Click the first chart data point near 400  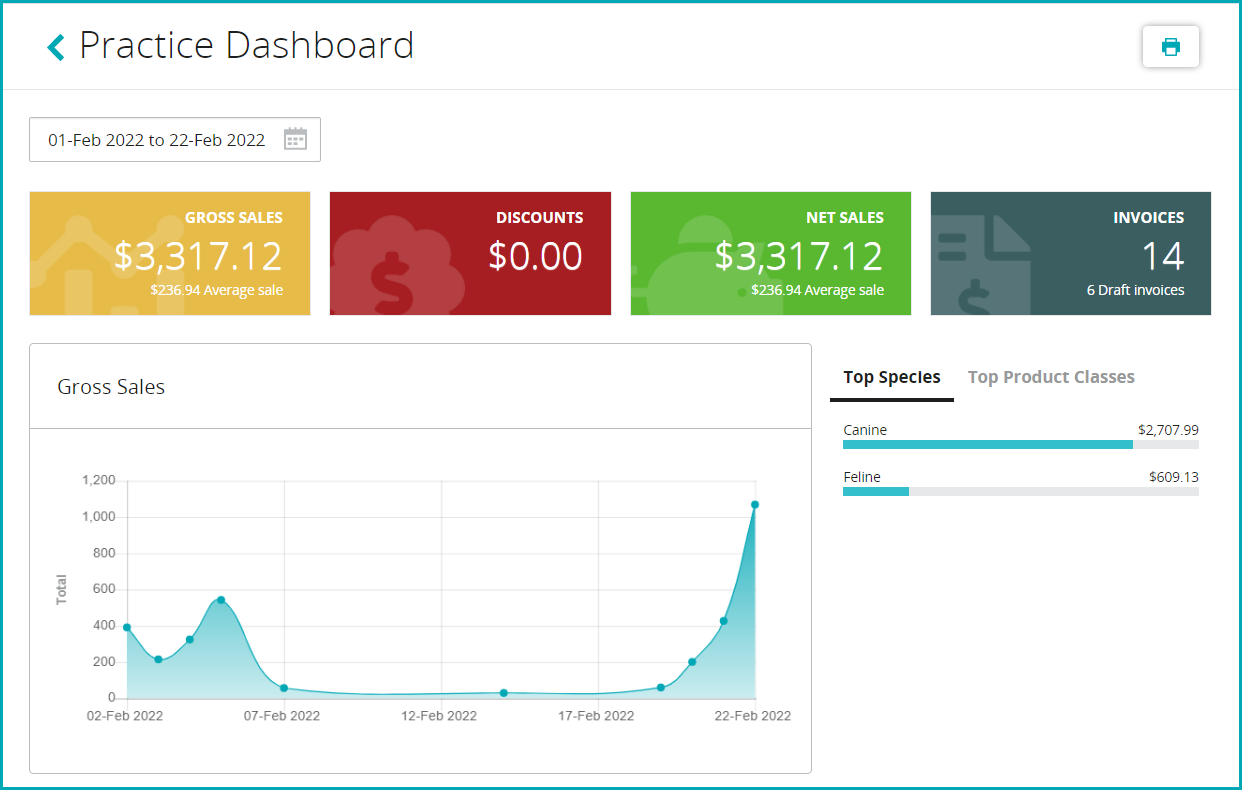[127, 628]
